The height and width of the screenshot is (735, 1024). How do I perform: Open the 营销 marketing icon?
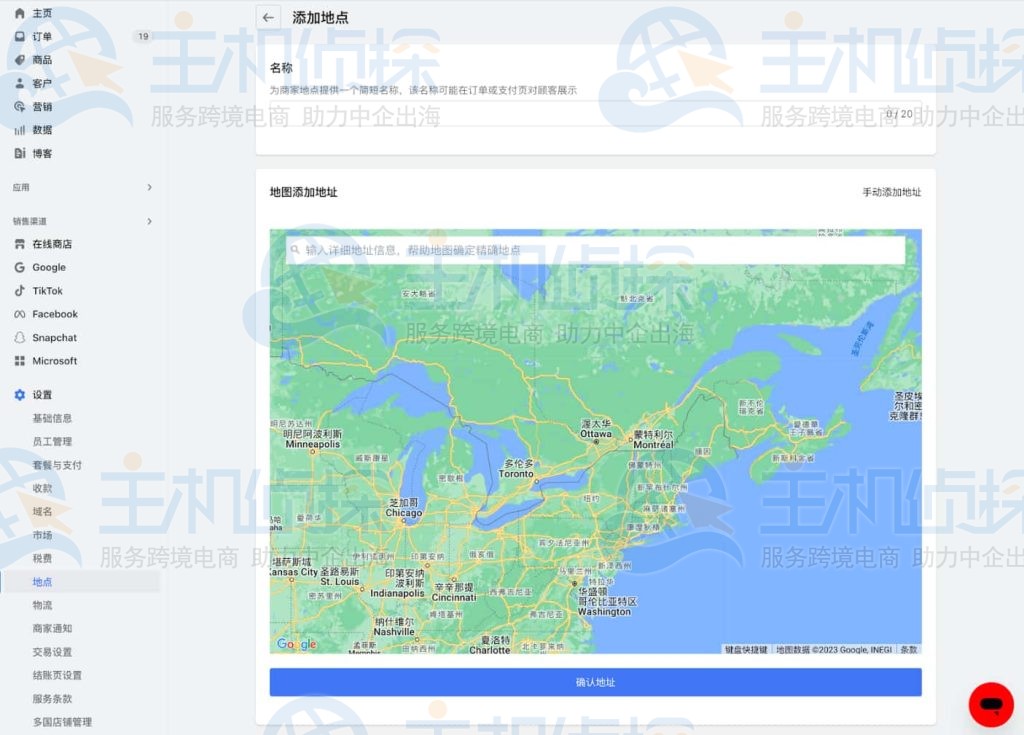pos(22,107)
